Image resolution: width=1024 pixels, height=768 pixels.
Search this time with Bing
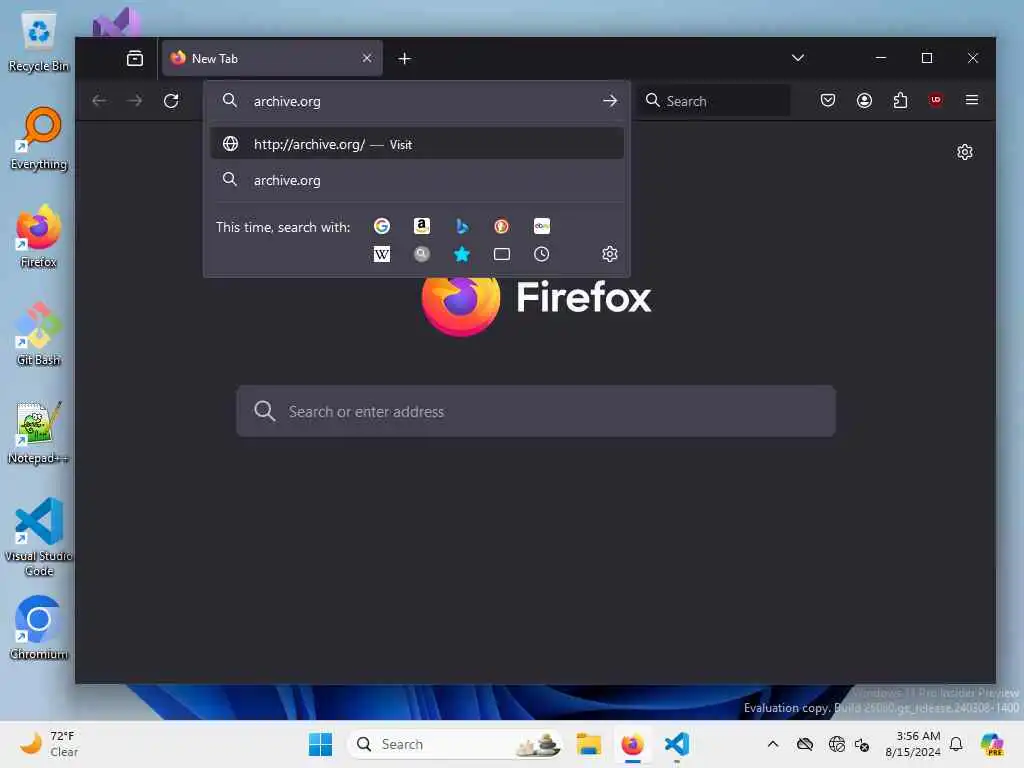coord(462,226)
